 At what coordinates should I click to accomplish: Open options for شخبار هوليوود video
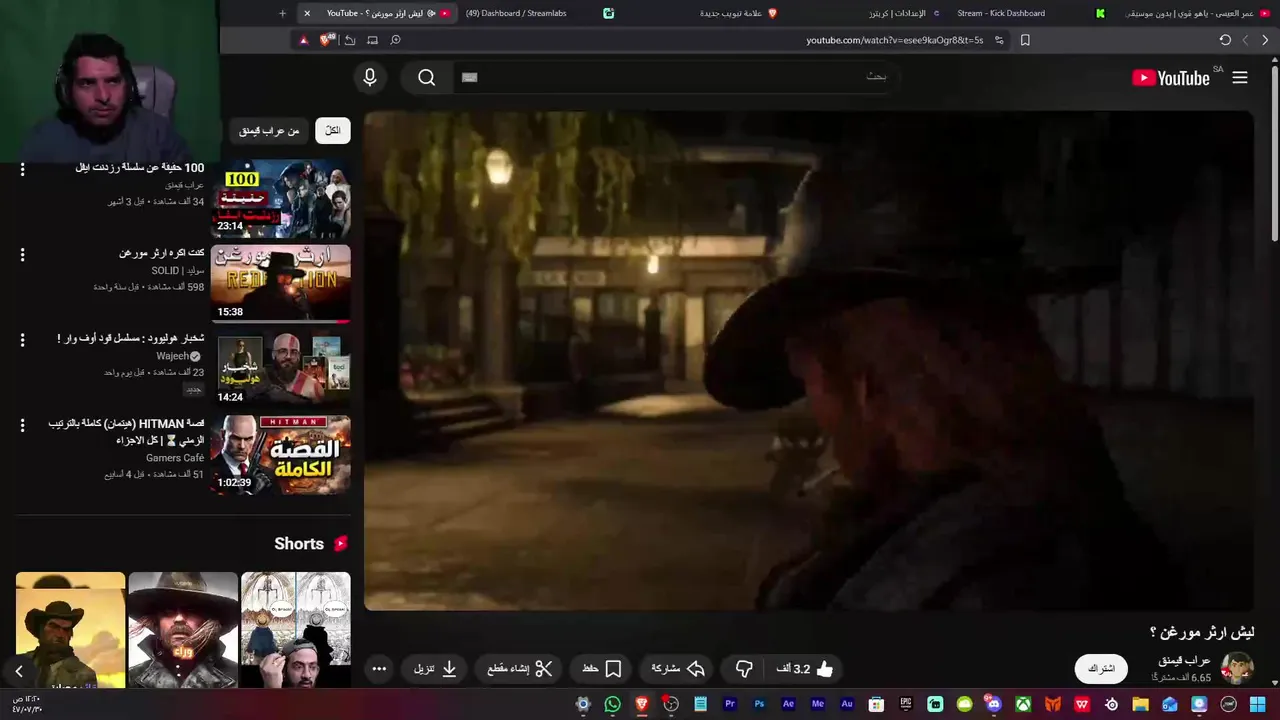(22, 339)
